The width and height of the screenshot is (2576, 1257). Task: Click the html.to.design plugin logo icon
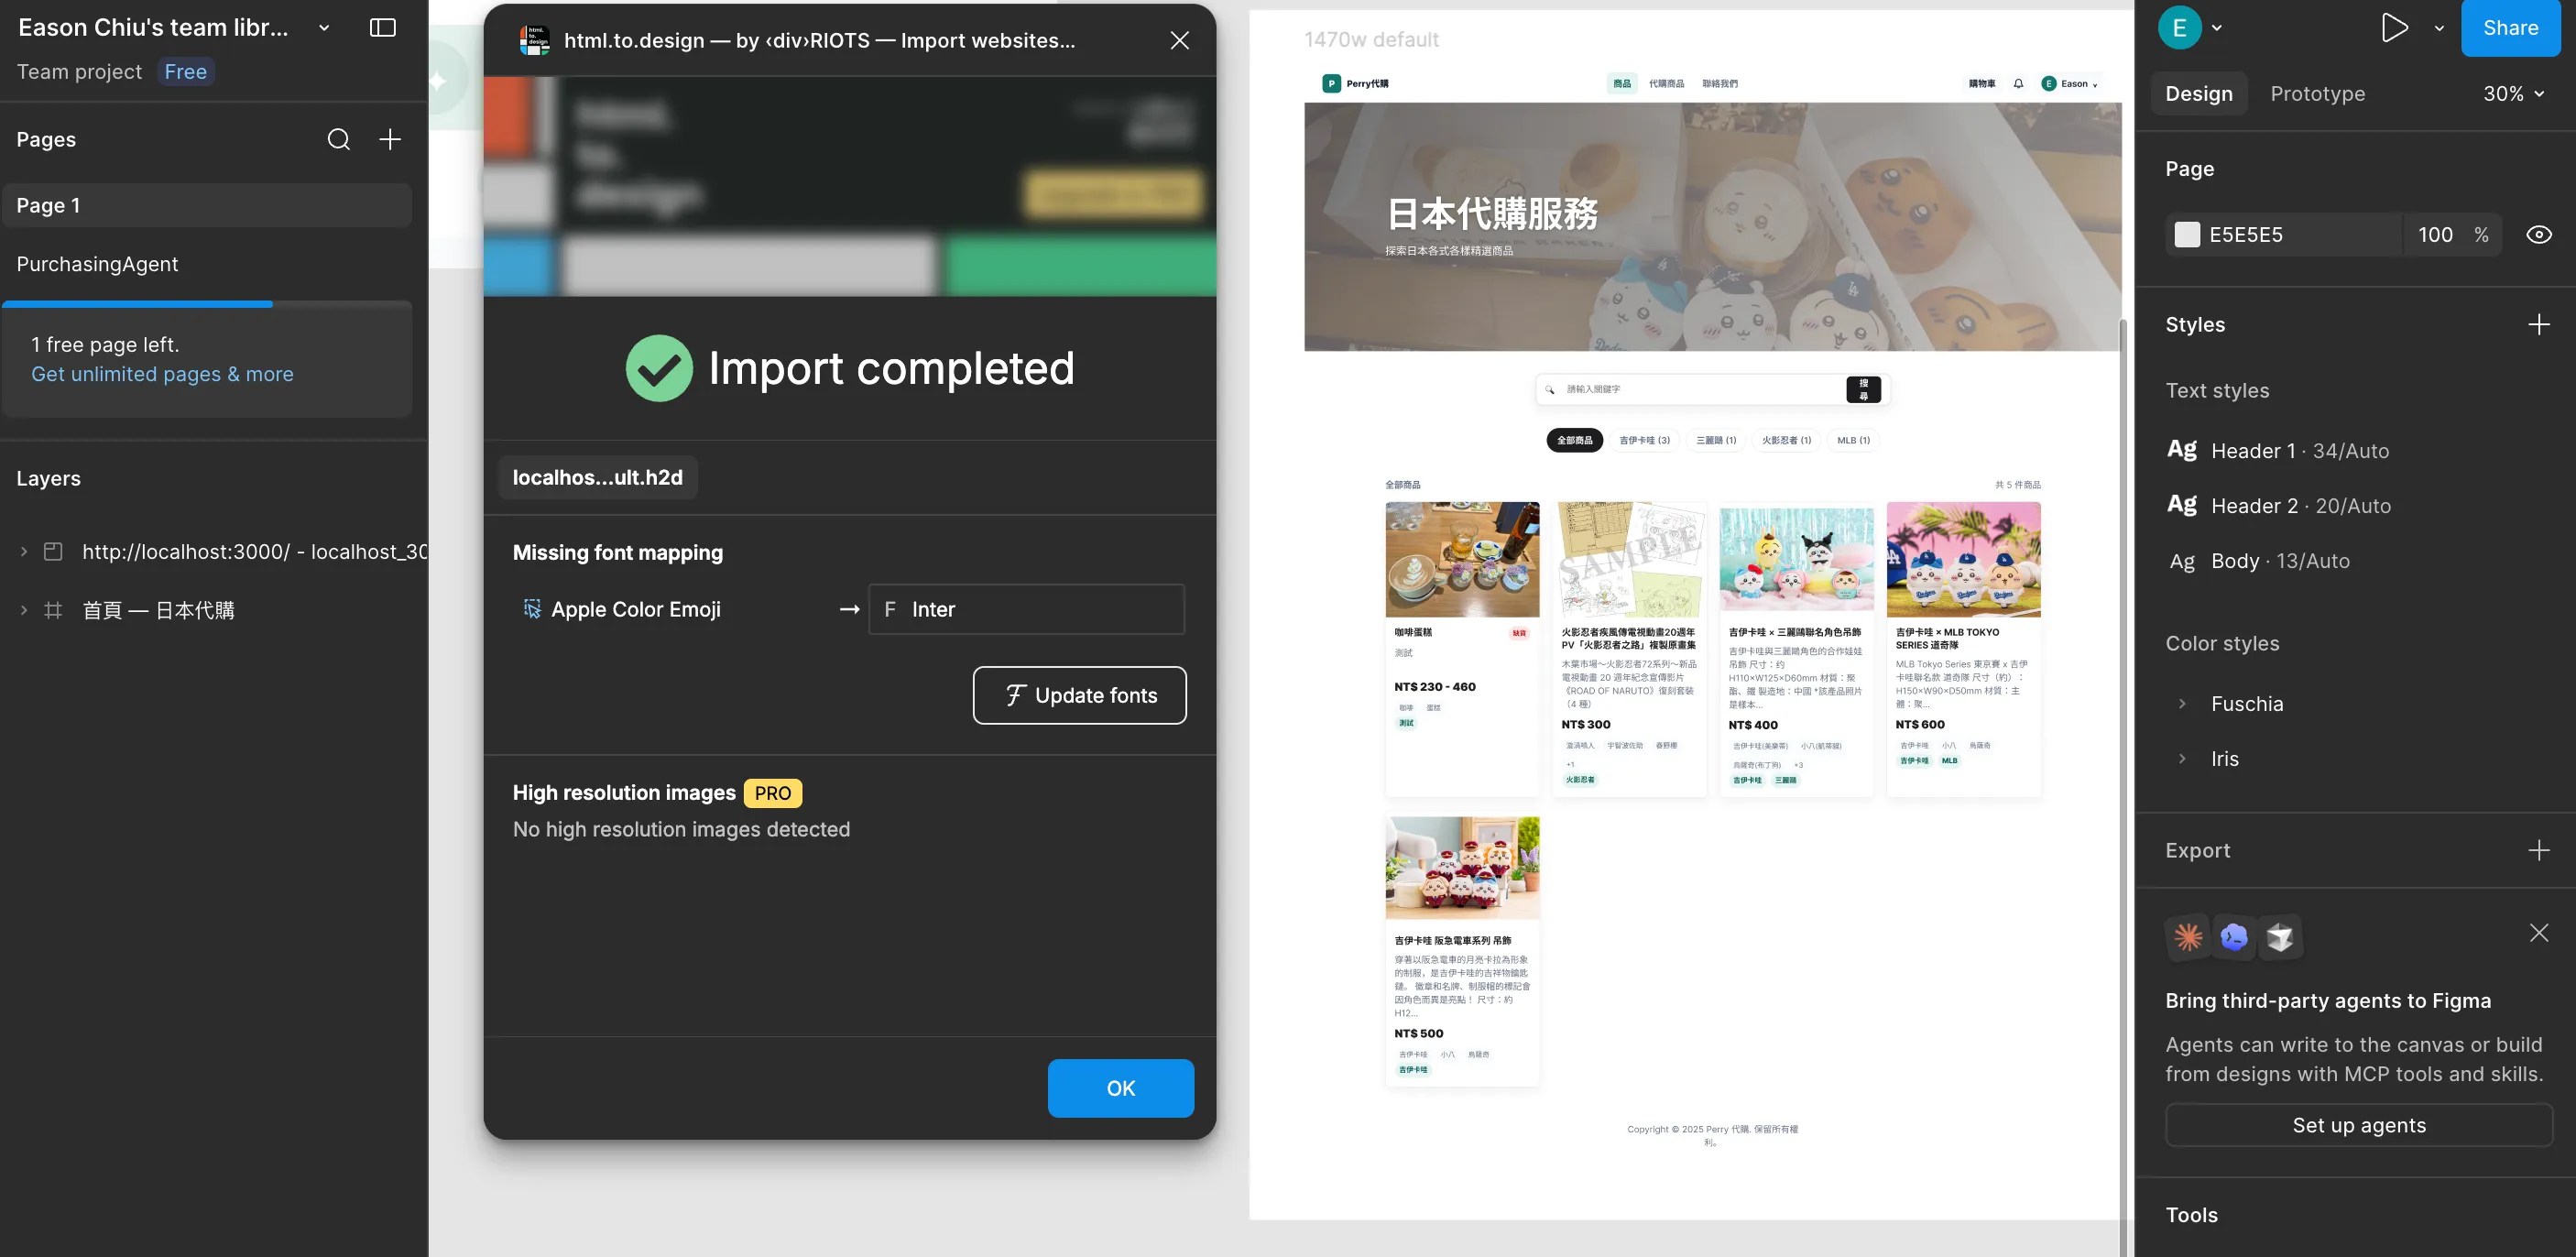pos(534,40)
